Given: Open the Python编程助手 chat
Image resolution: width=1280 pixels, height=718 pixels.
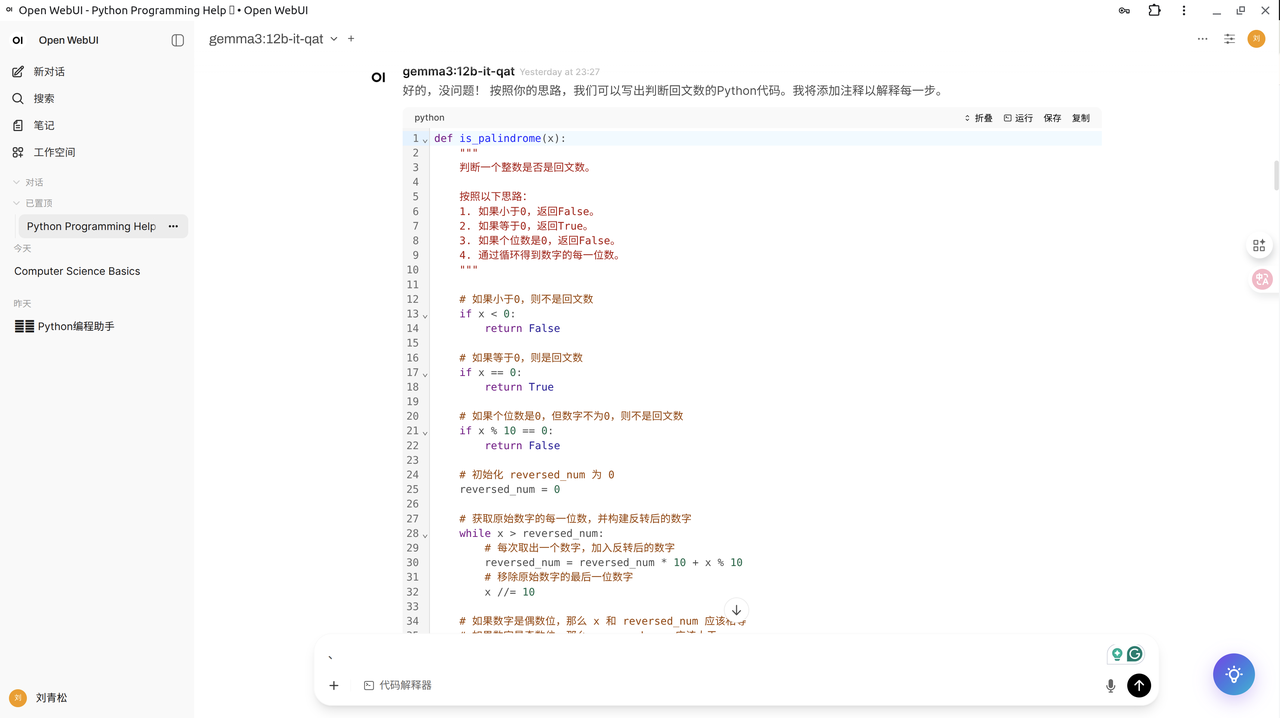Looking at the screenshot, I should (x=65, y=326).
